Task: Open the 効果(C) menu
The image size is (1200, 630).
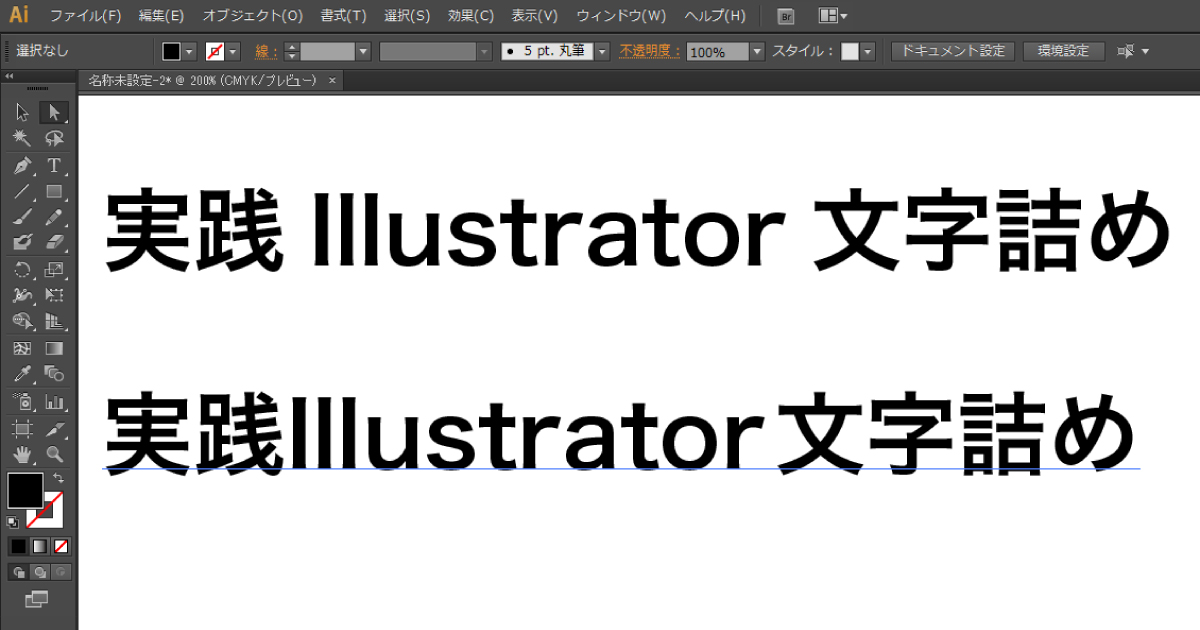Action: point(471,16)
